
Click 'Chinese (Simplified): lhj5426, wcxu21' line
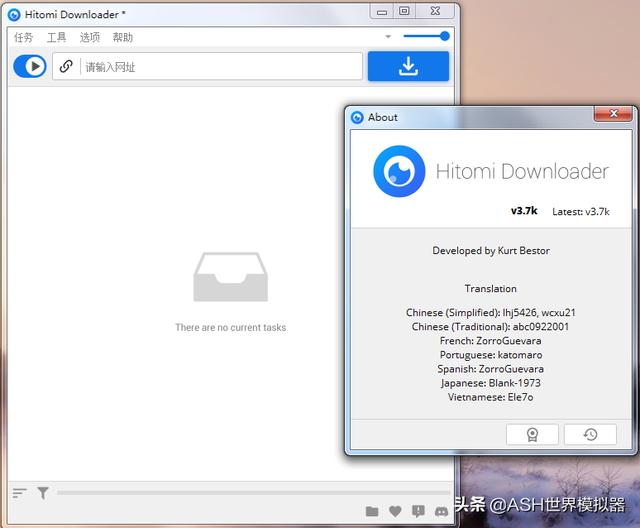pyautogui.click(x=491, y=313)
